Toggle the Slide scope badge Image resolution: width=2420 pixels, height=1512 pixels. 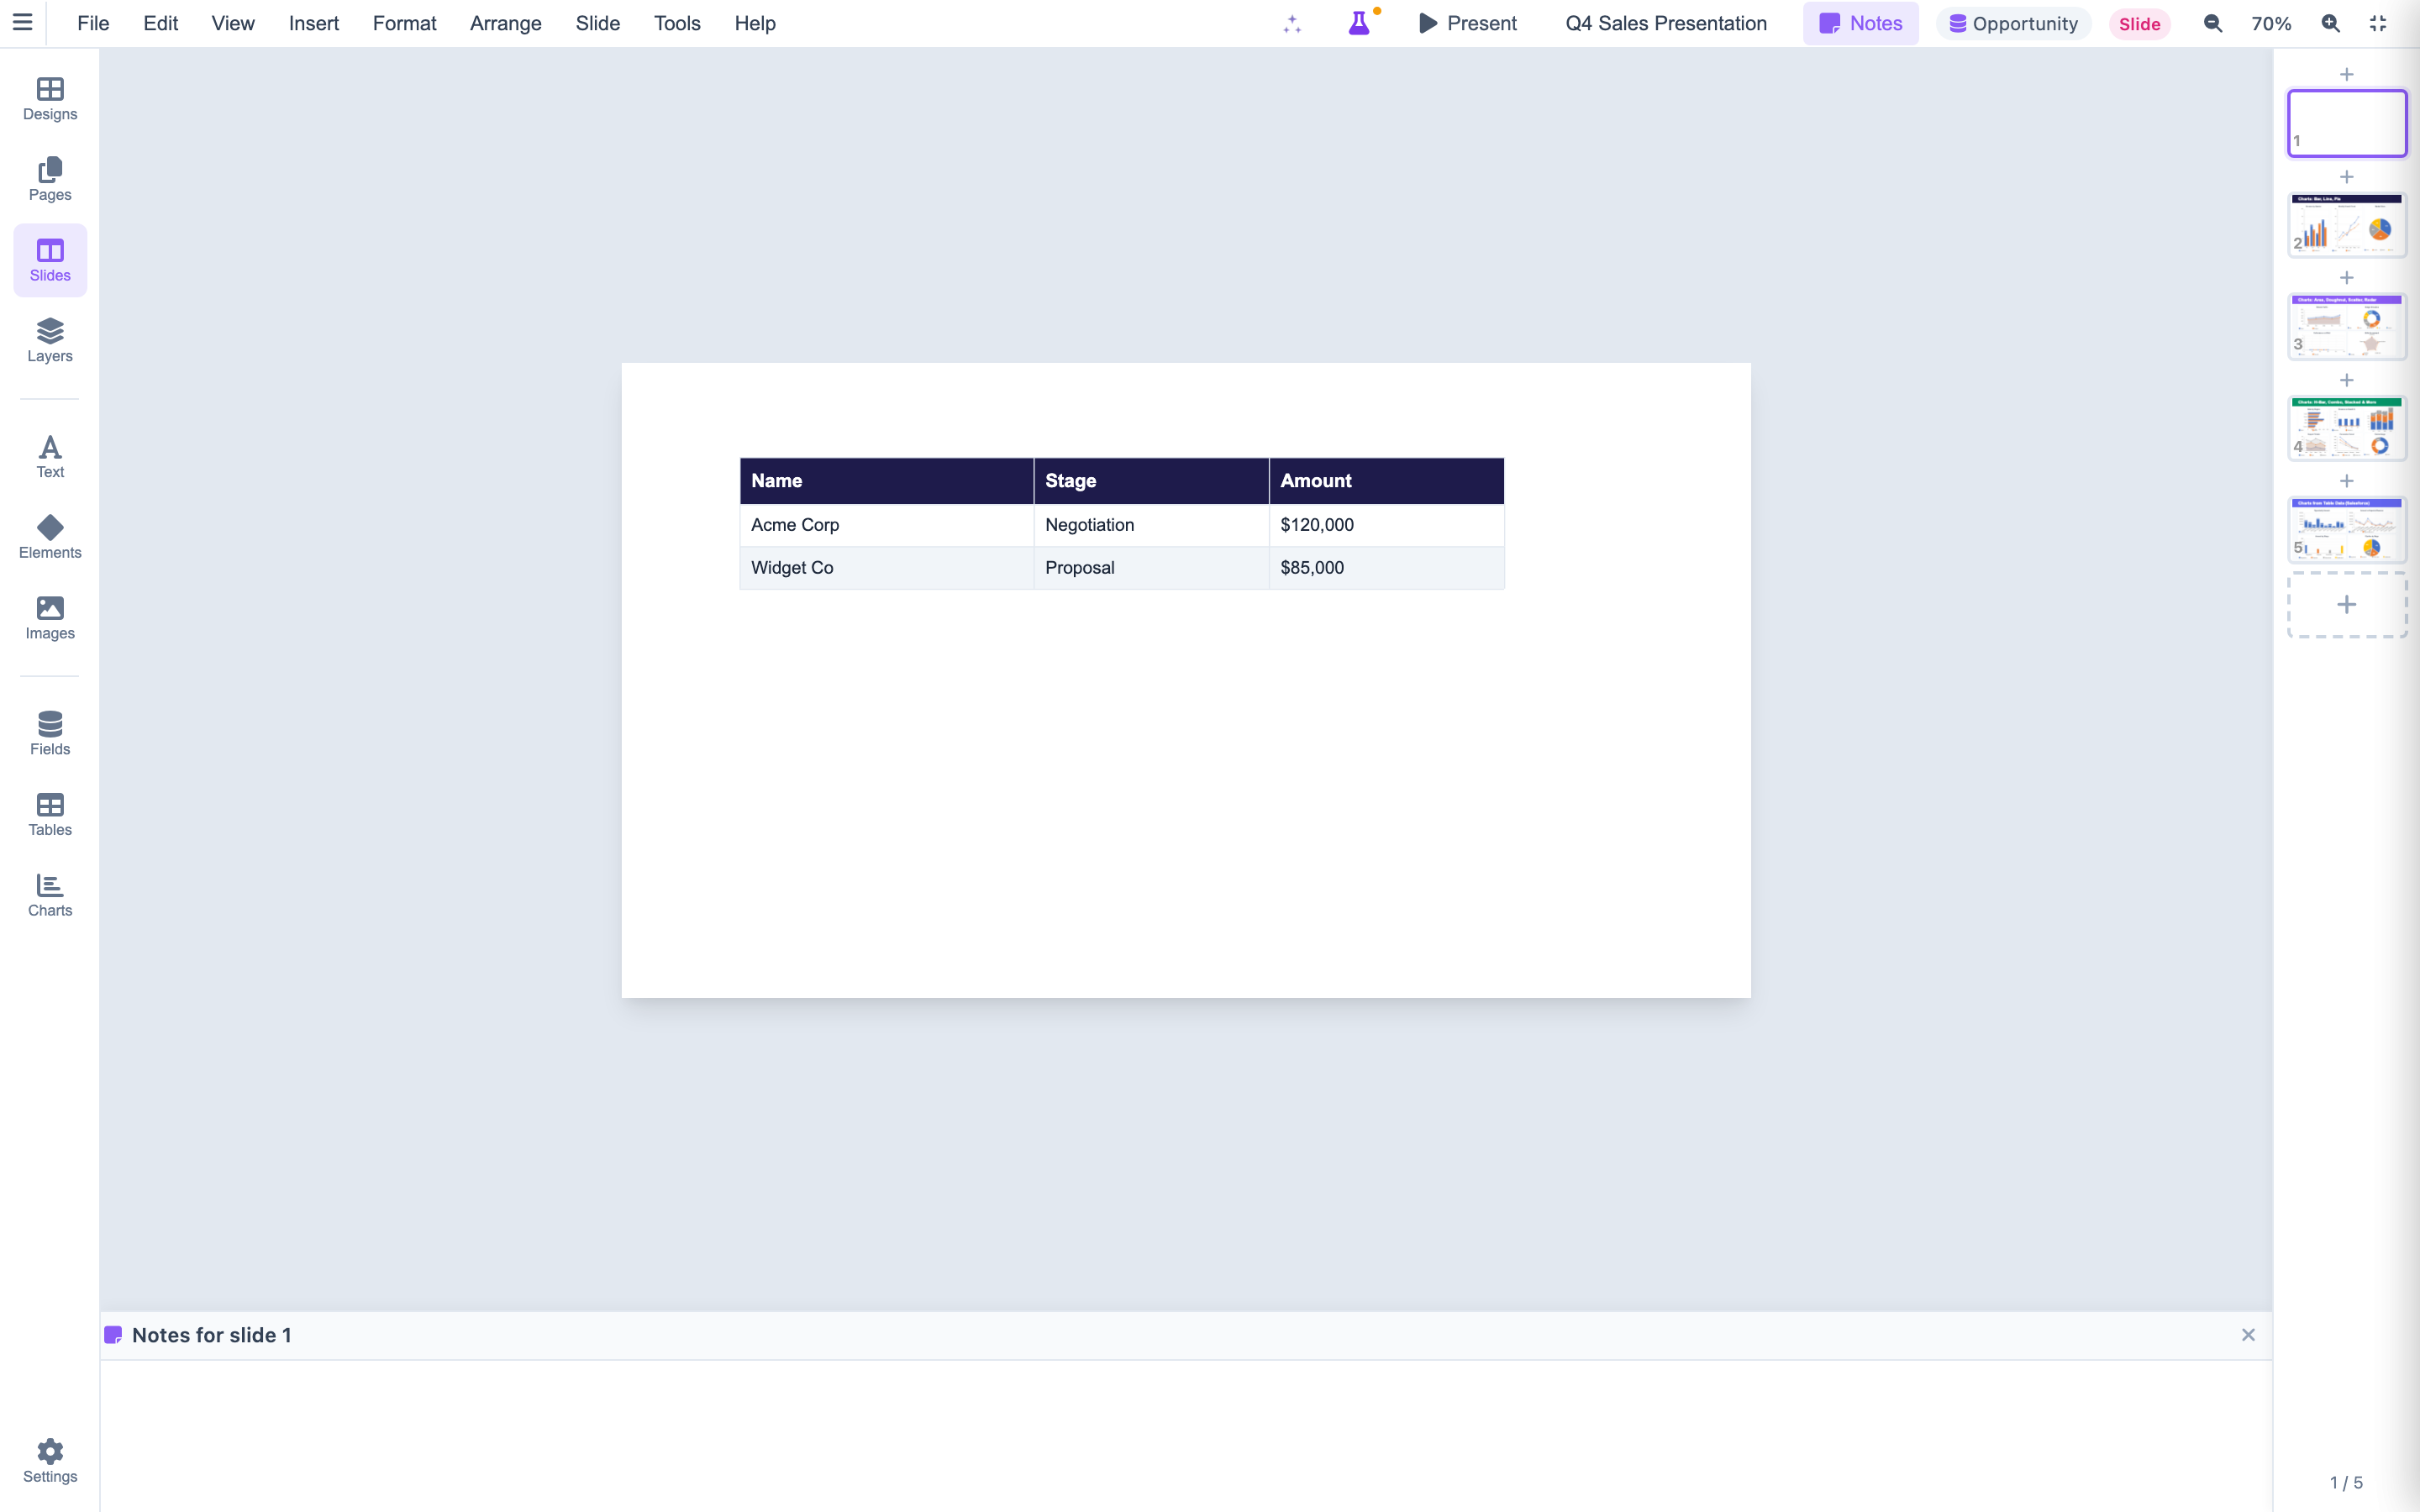tap(2139, 23)
